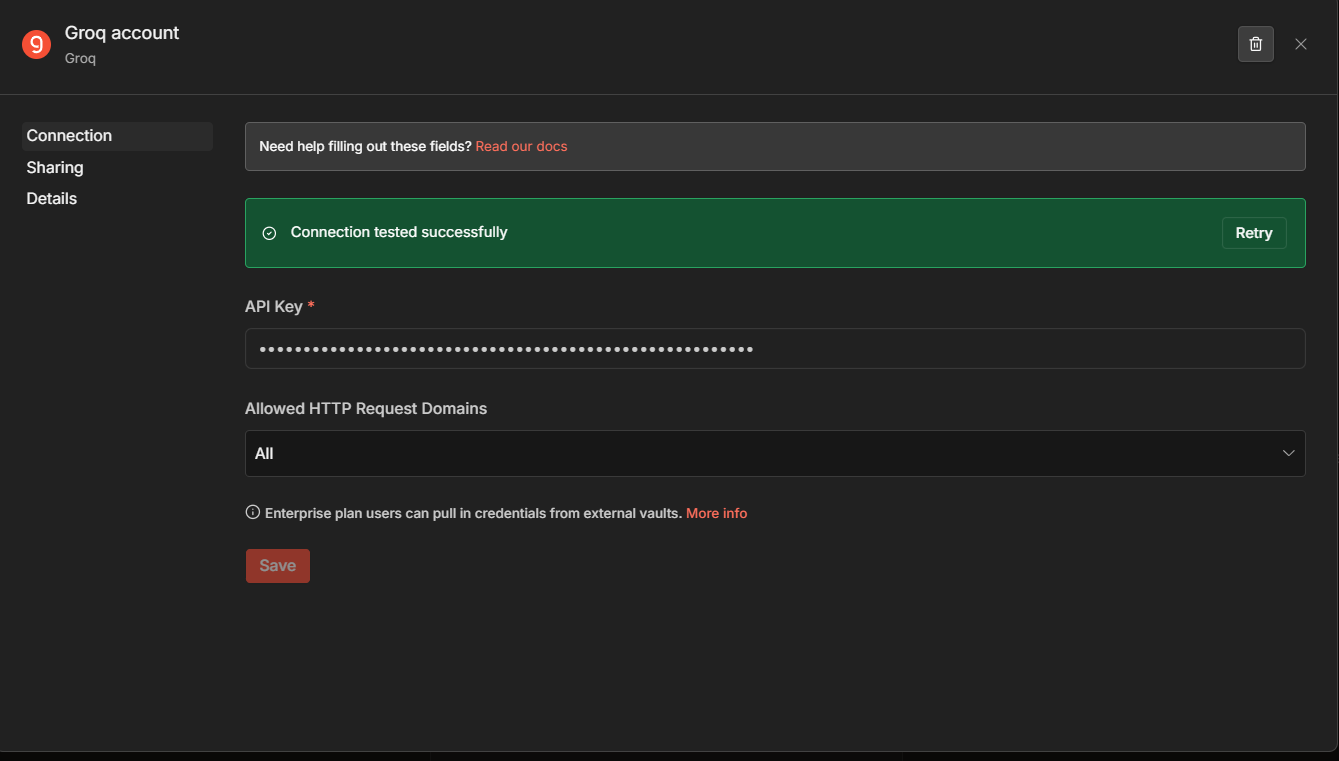
Task: Go to the Details tab
Action: pyautogui.click(x=52, y=198)
